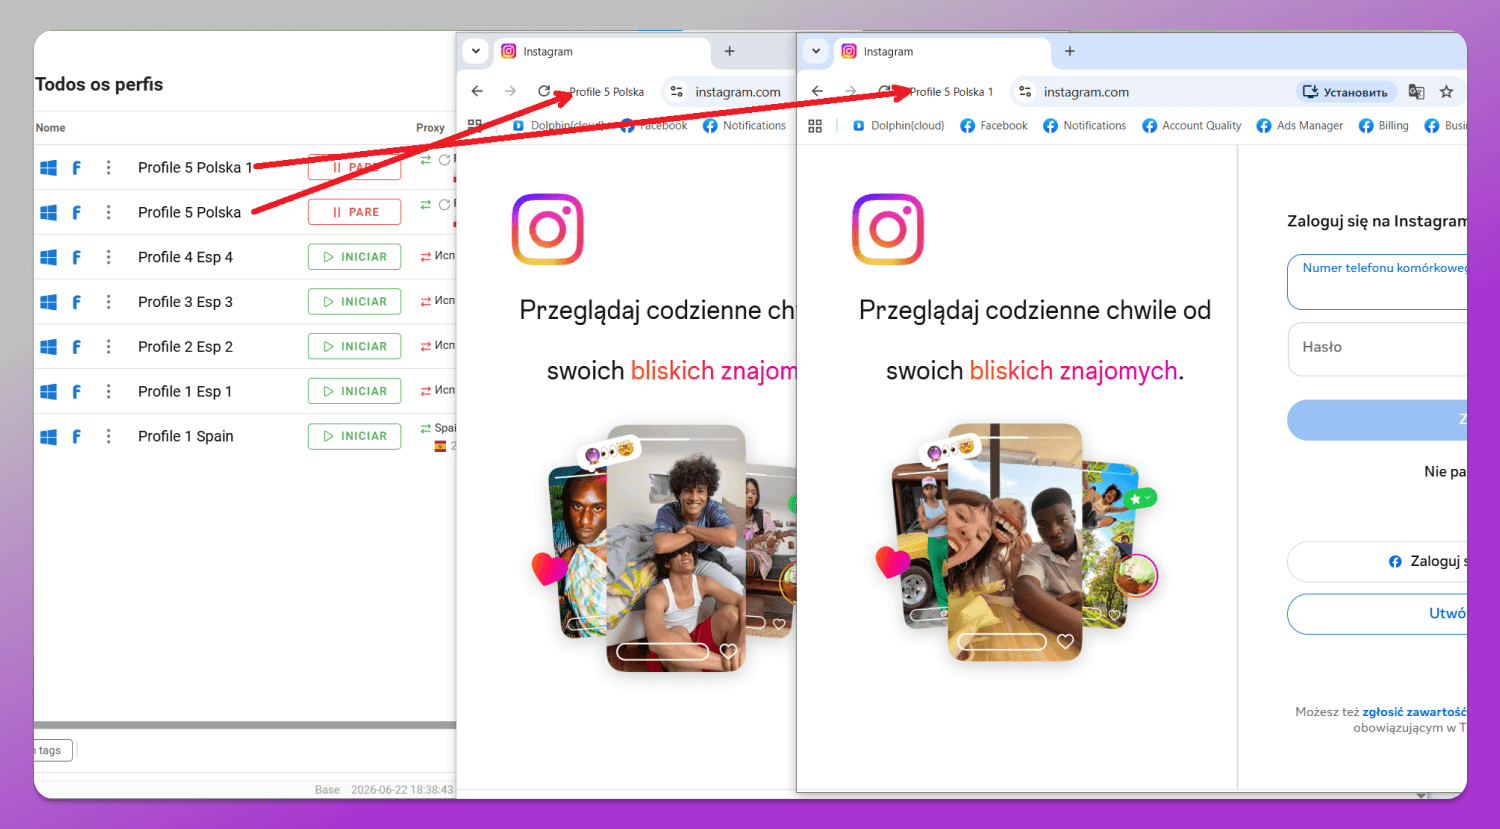Click Proxy column header in profiles table
1500x829 pixels.
(x=430, y=128)
